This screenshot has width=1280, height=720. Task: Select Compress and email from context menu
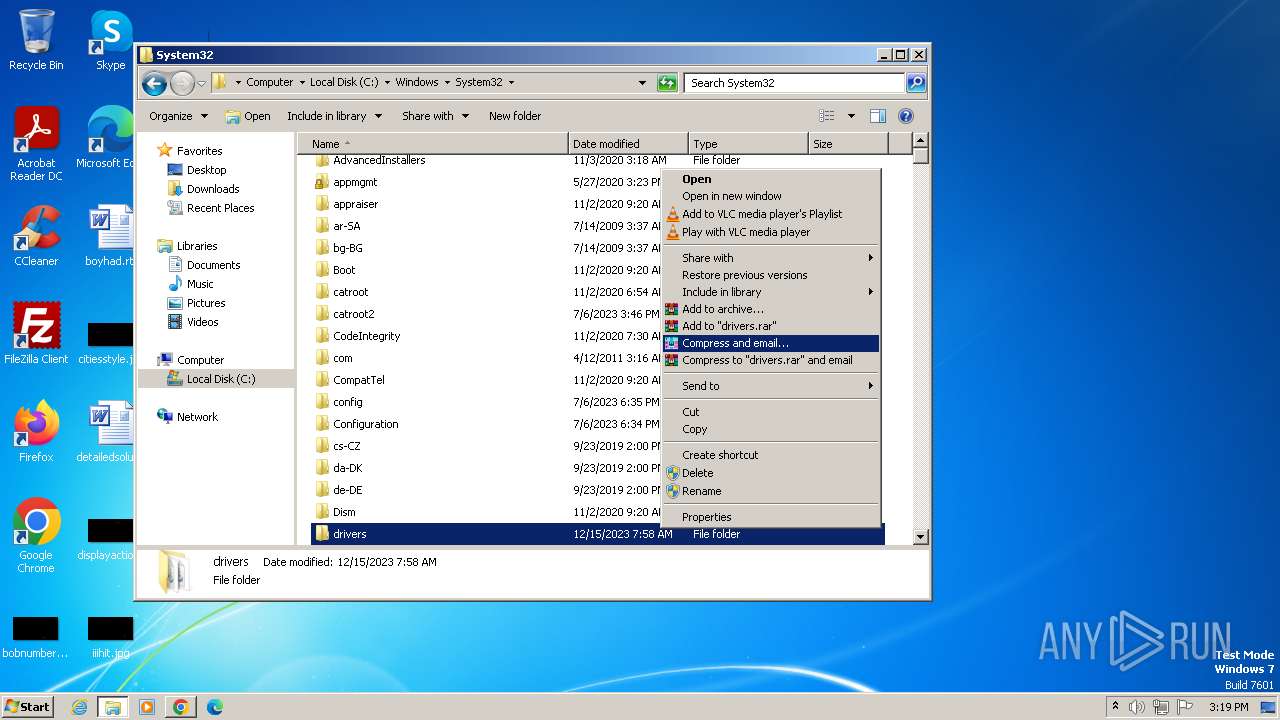coord(735,343)
